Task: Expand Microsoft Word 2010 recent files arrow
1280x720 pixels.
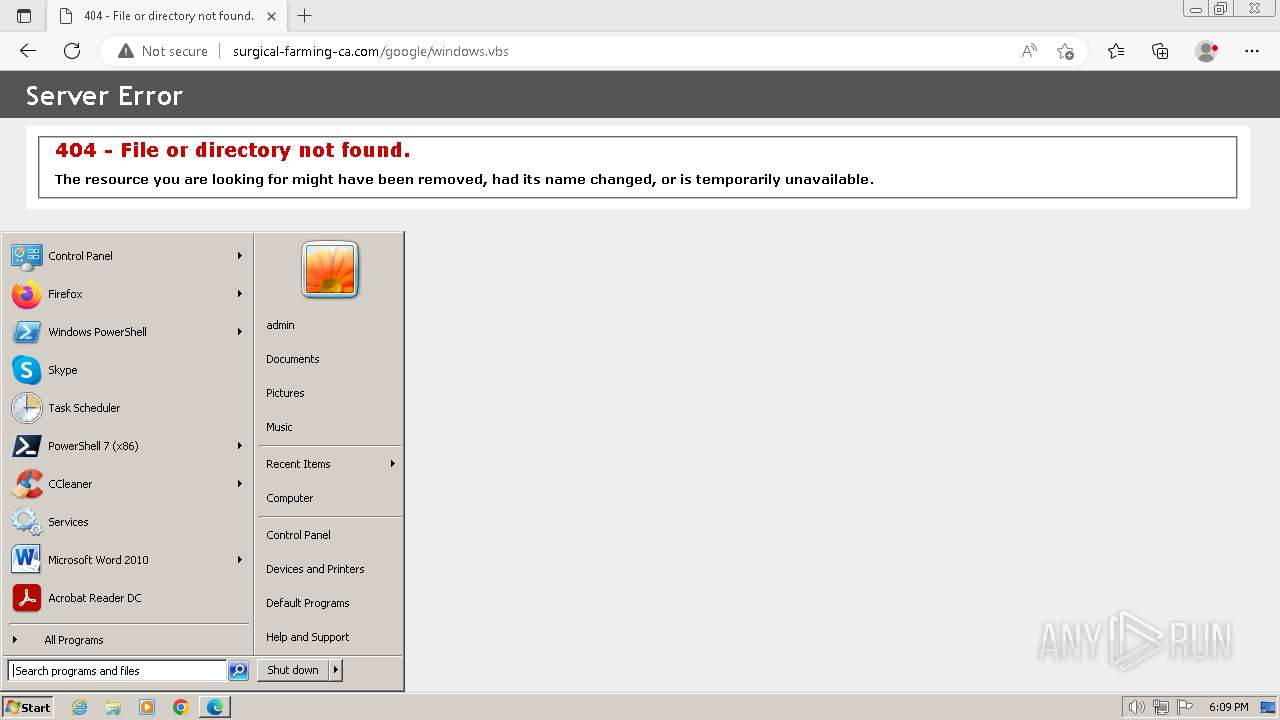Action: [240, 560]
